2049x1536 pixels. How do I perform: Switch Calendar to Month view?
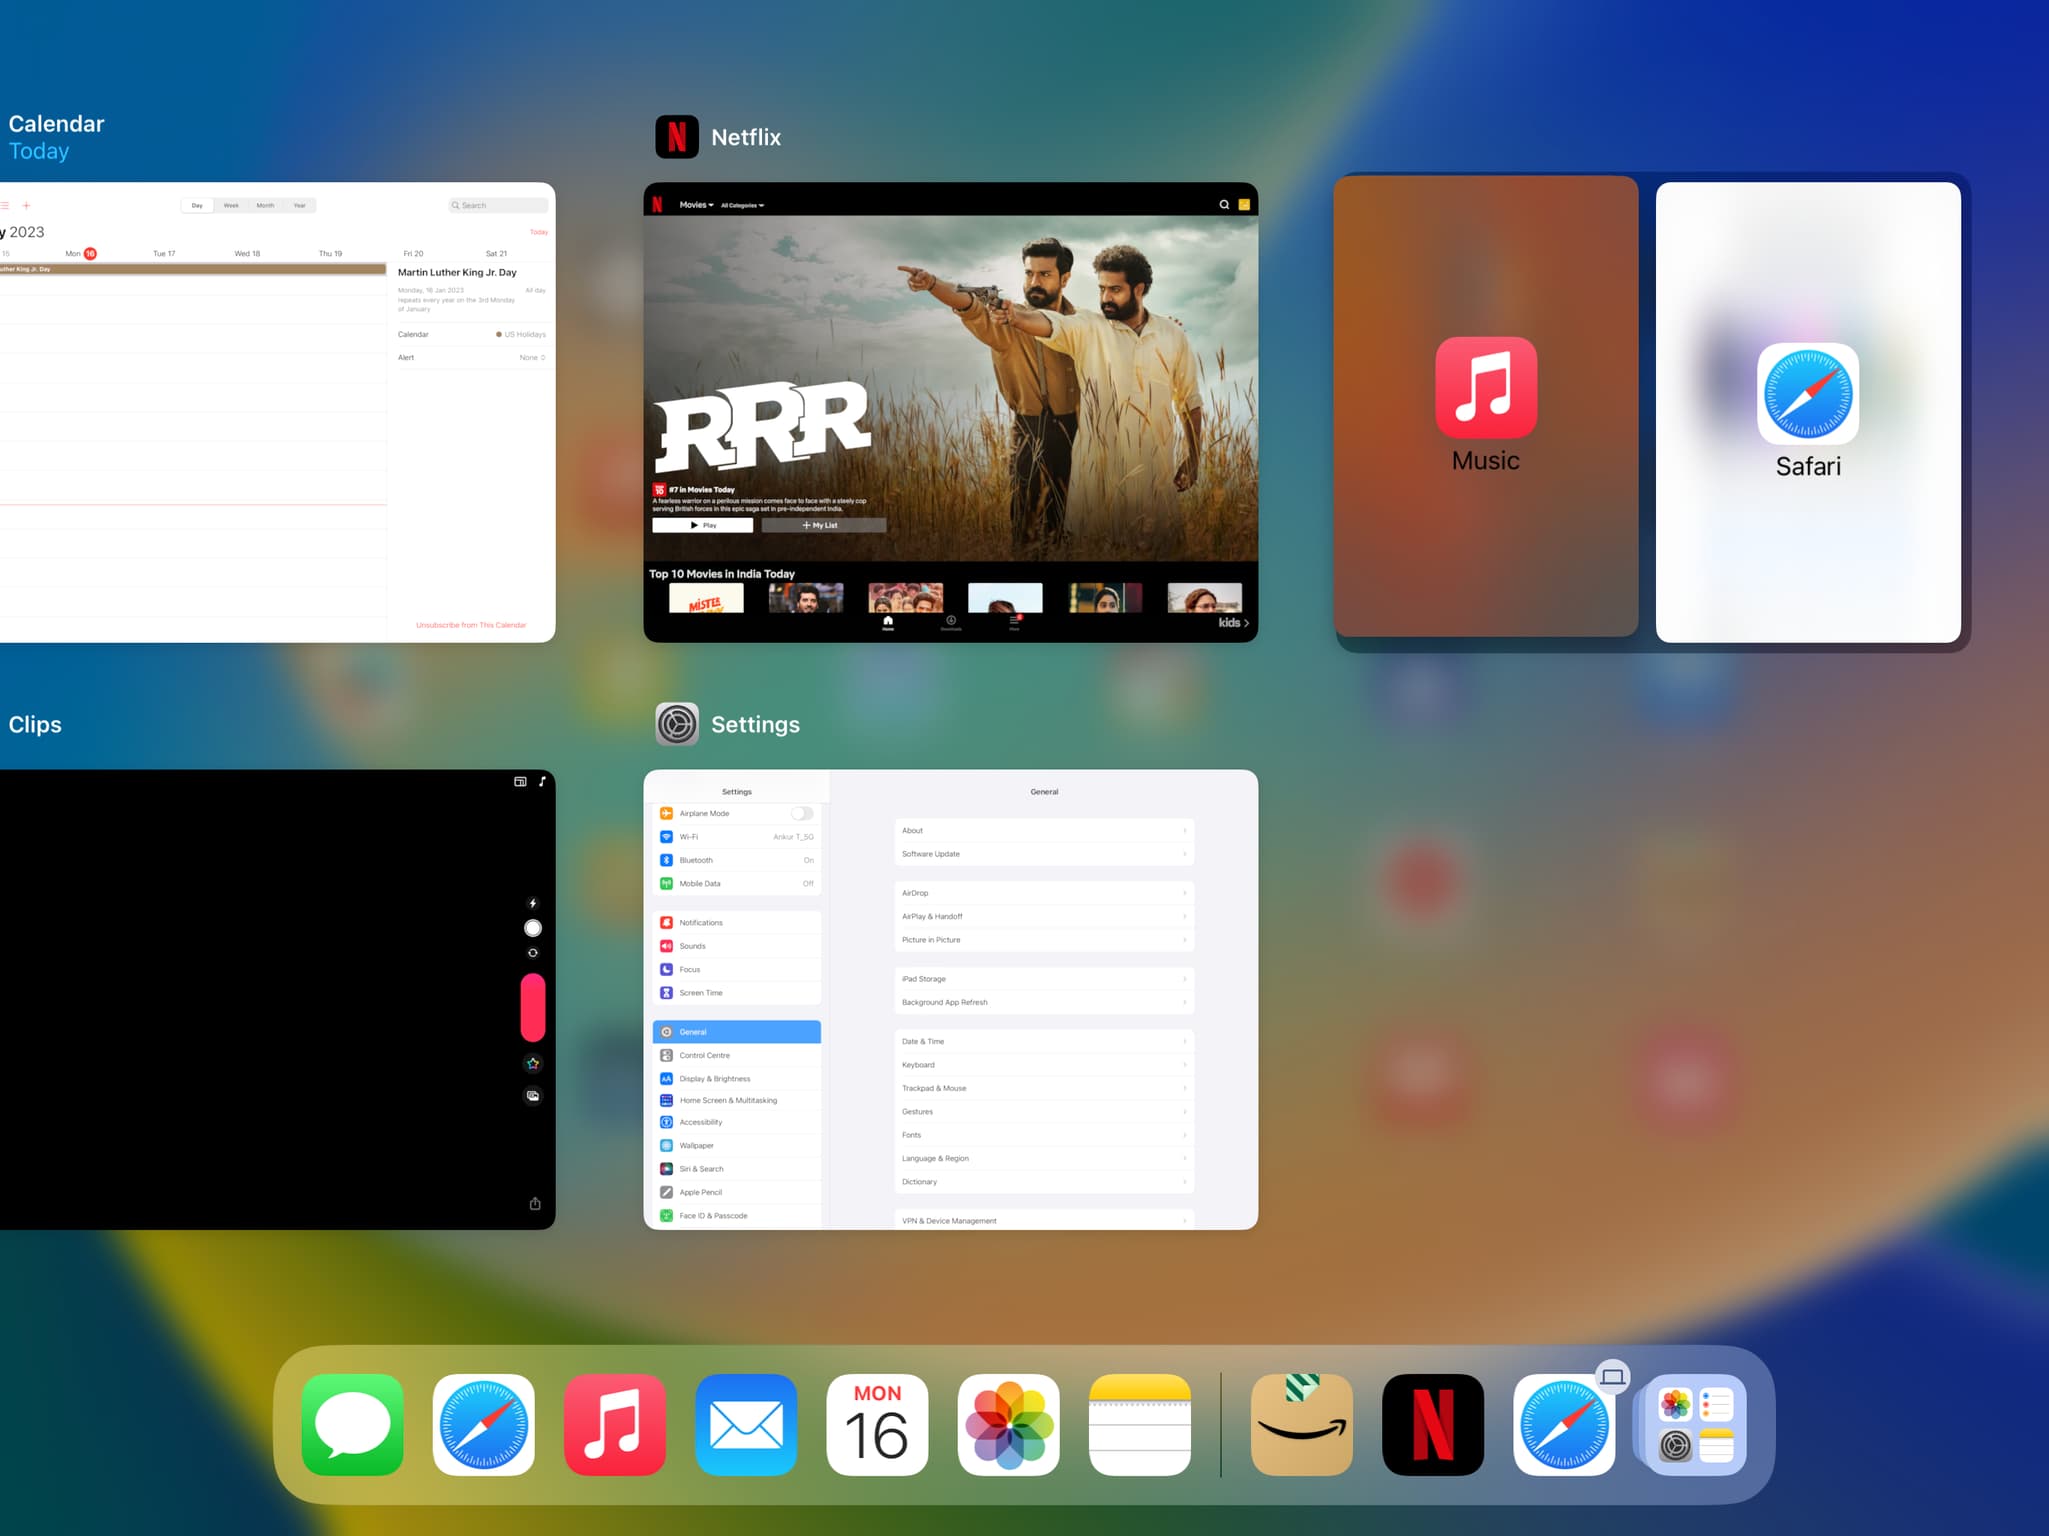[x=265, y=205]
